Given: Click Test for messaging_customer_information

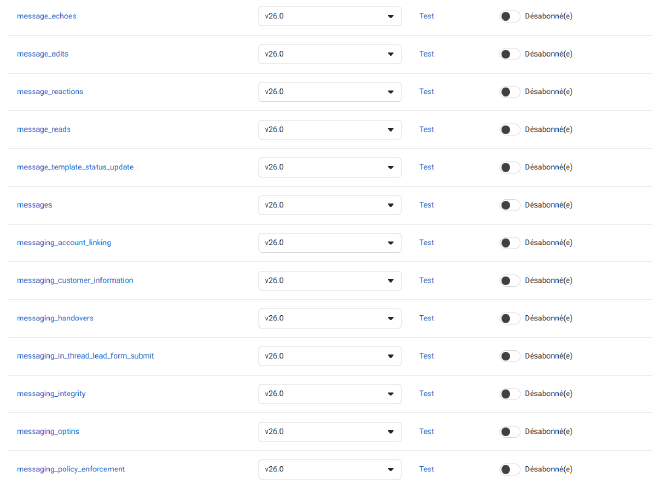Looking at the screenshot, I should click(426, 280).
